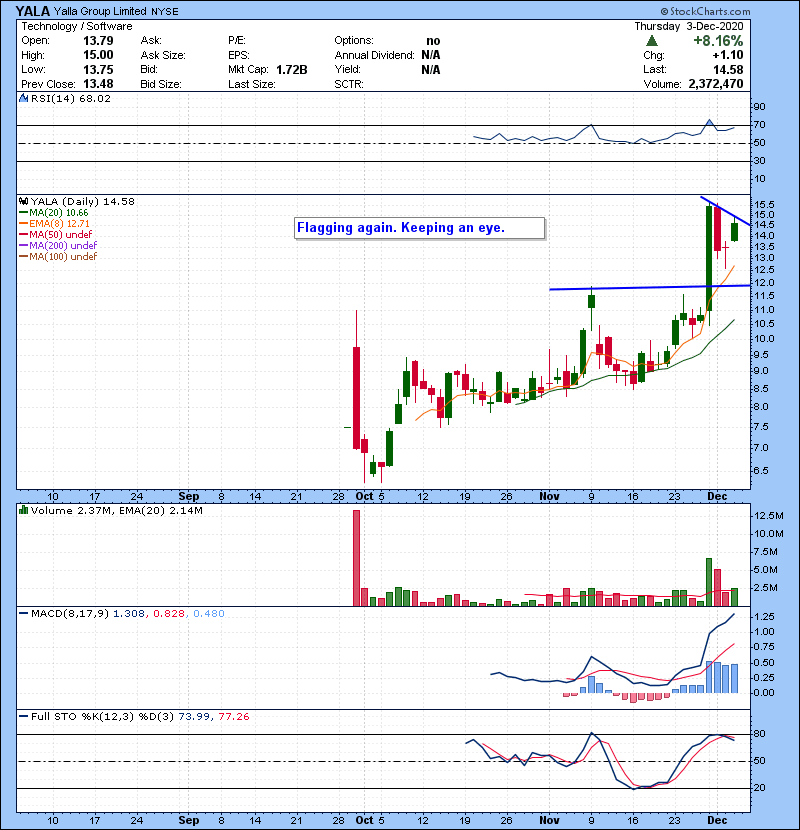The width and height of the screenshot is (800, 830).
Task: Click the MACD(8,17,9) indicator label
Action: 70,614
